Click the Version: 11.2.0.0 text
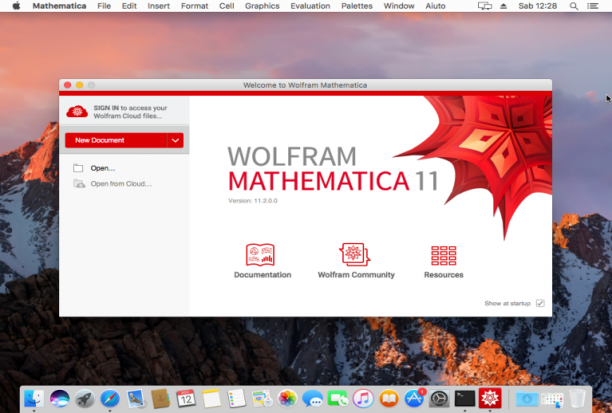This screenshot has height=413, width=612. 253,201
